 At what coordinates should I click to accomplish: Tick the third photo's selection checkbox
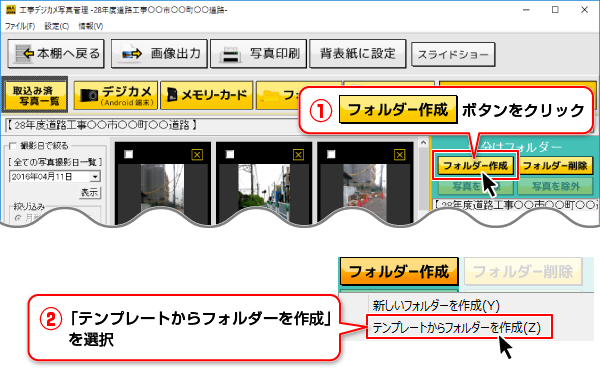pyautogui.click(x=331, y=154)
